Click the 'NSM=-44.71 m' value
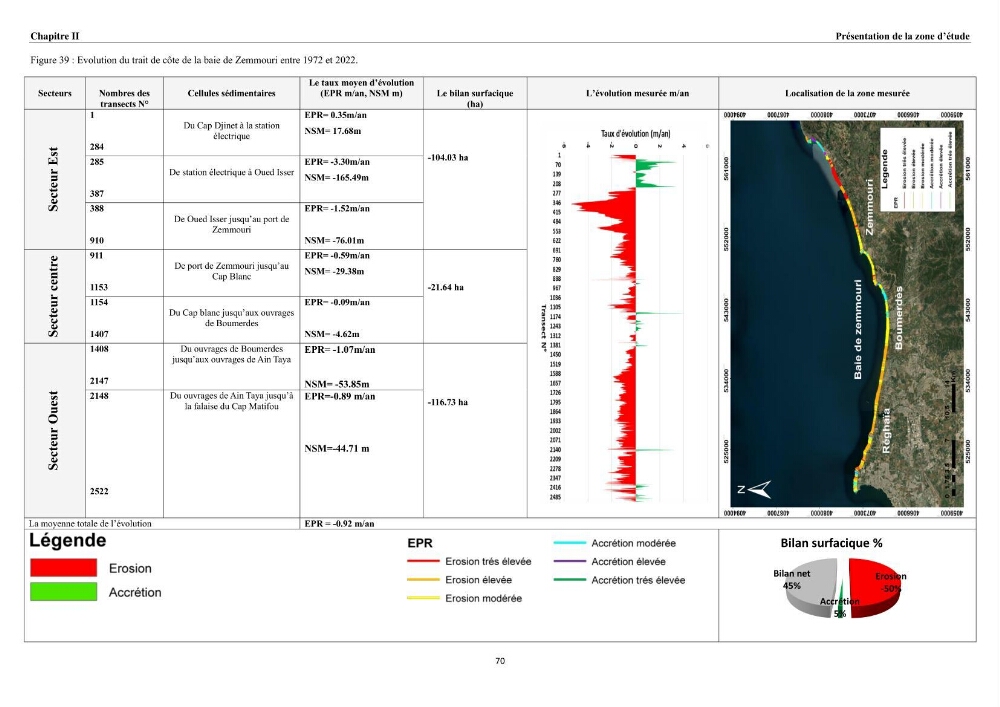Viewport: 1000px width, 707px height. pyautogui.click(x=337, y=448)
